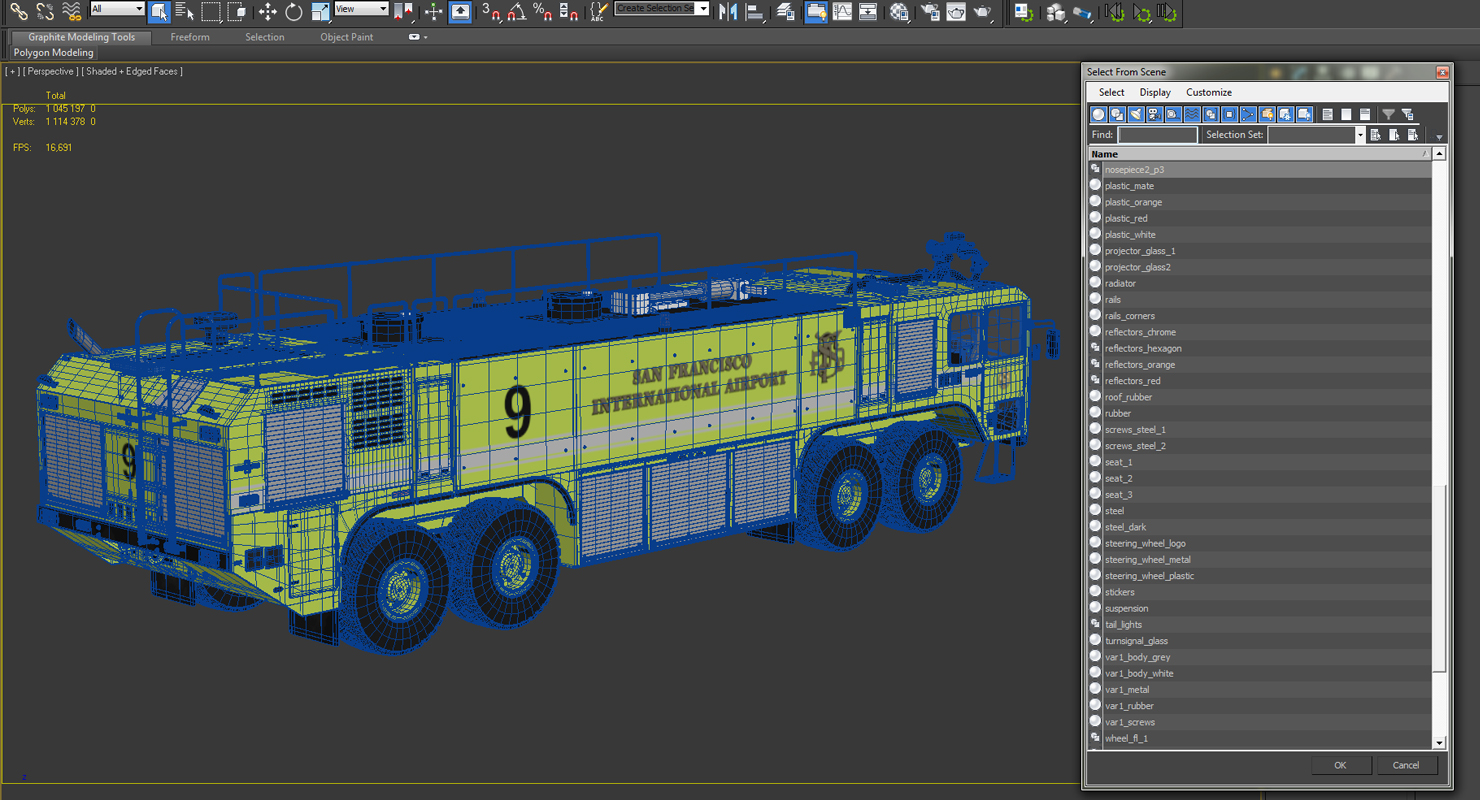The width and height of the screenshot is (1480, 800).
Task: Select var1_body_grey in the list
Action: (x=1260, y=657)
